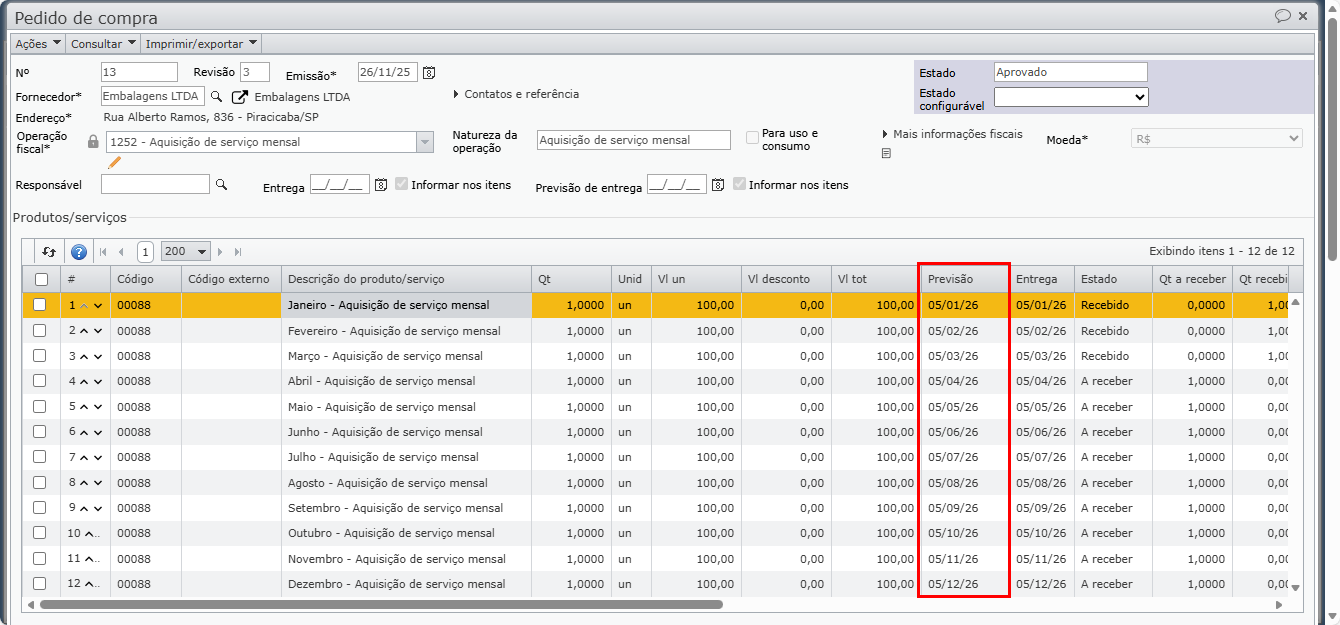Click the calendar icon beside Emissão date

pyautogui.click(x=429, y=73)
